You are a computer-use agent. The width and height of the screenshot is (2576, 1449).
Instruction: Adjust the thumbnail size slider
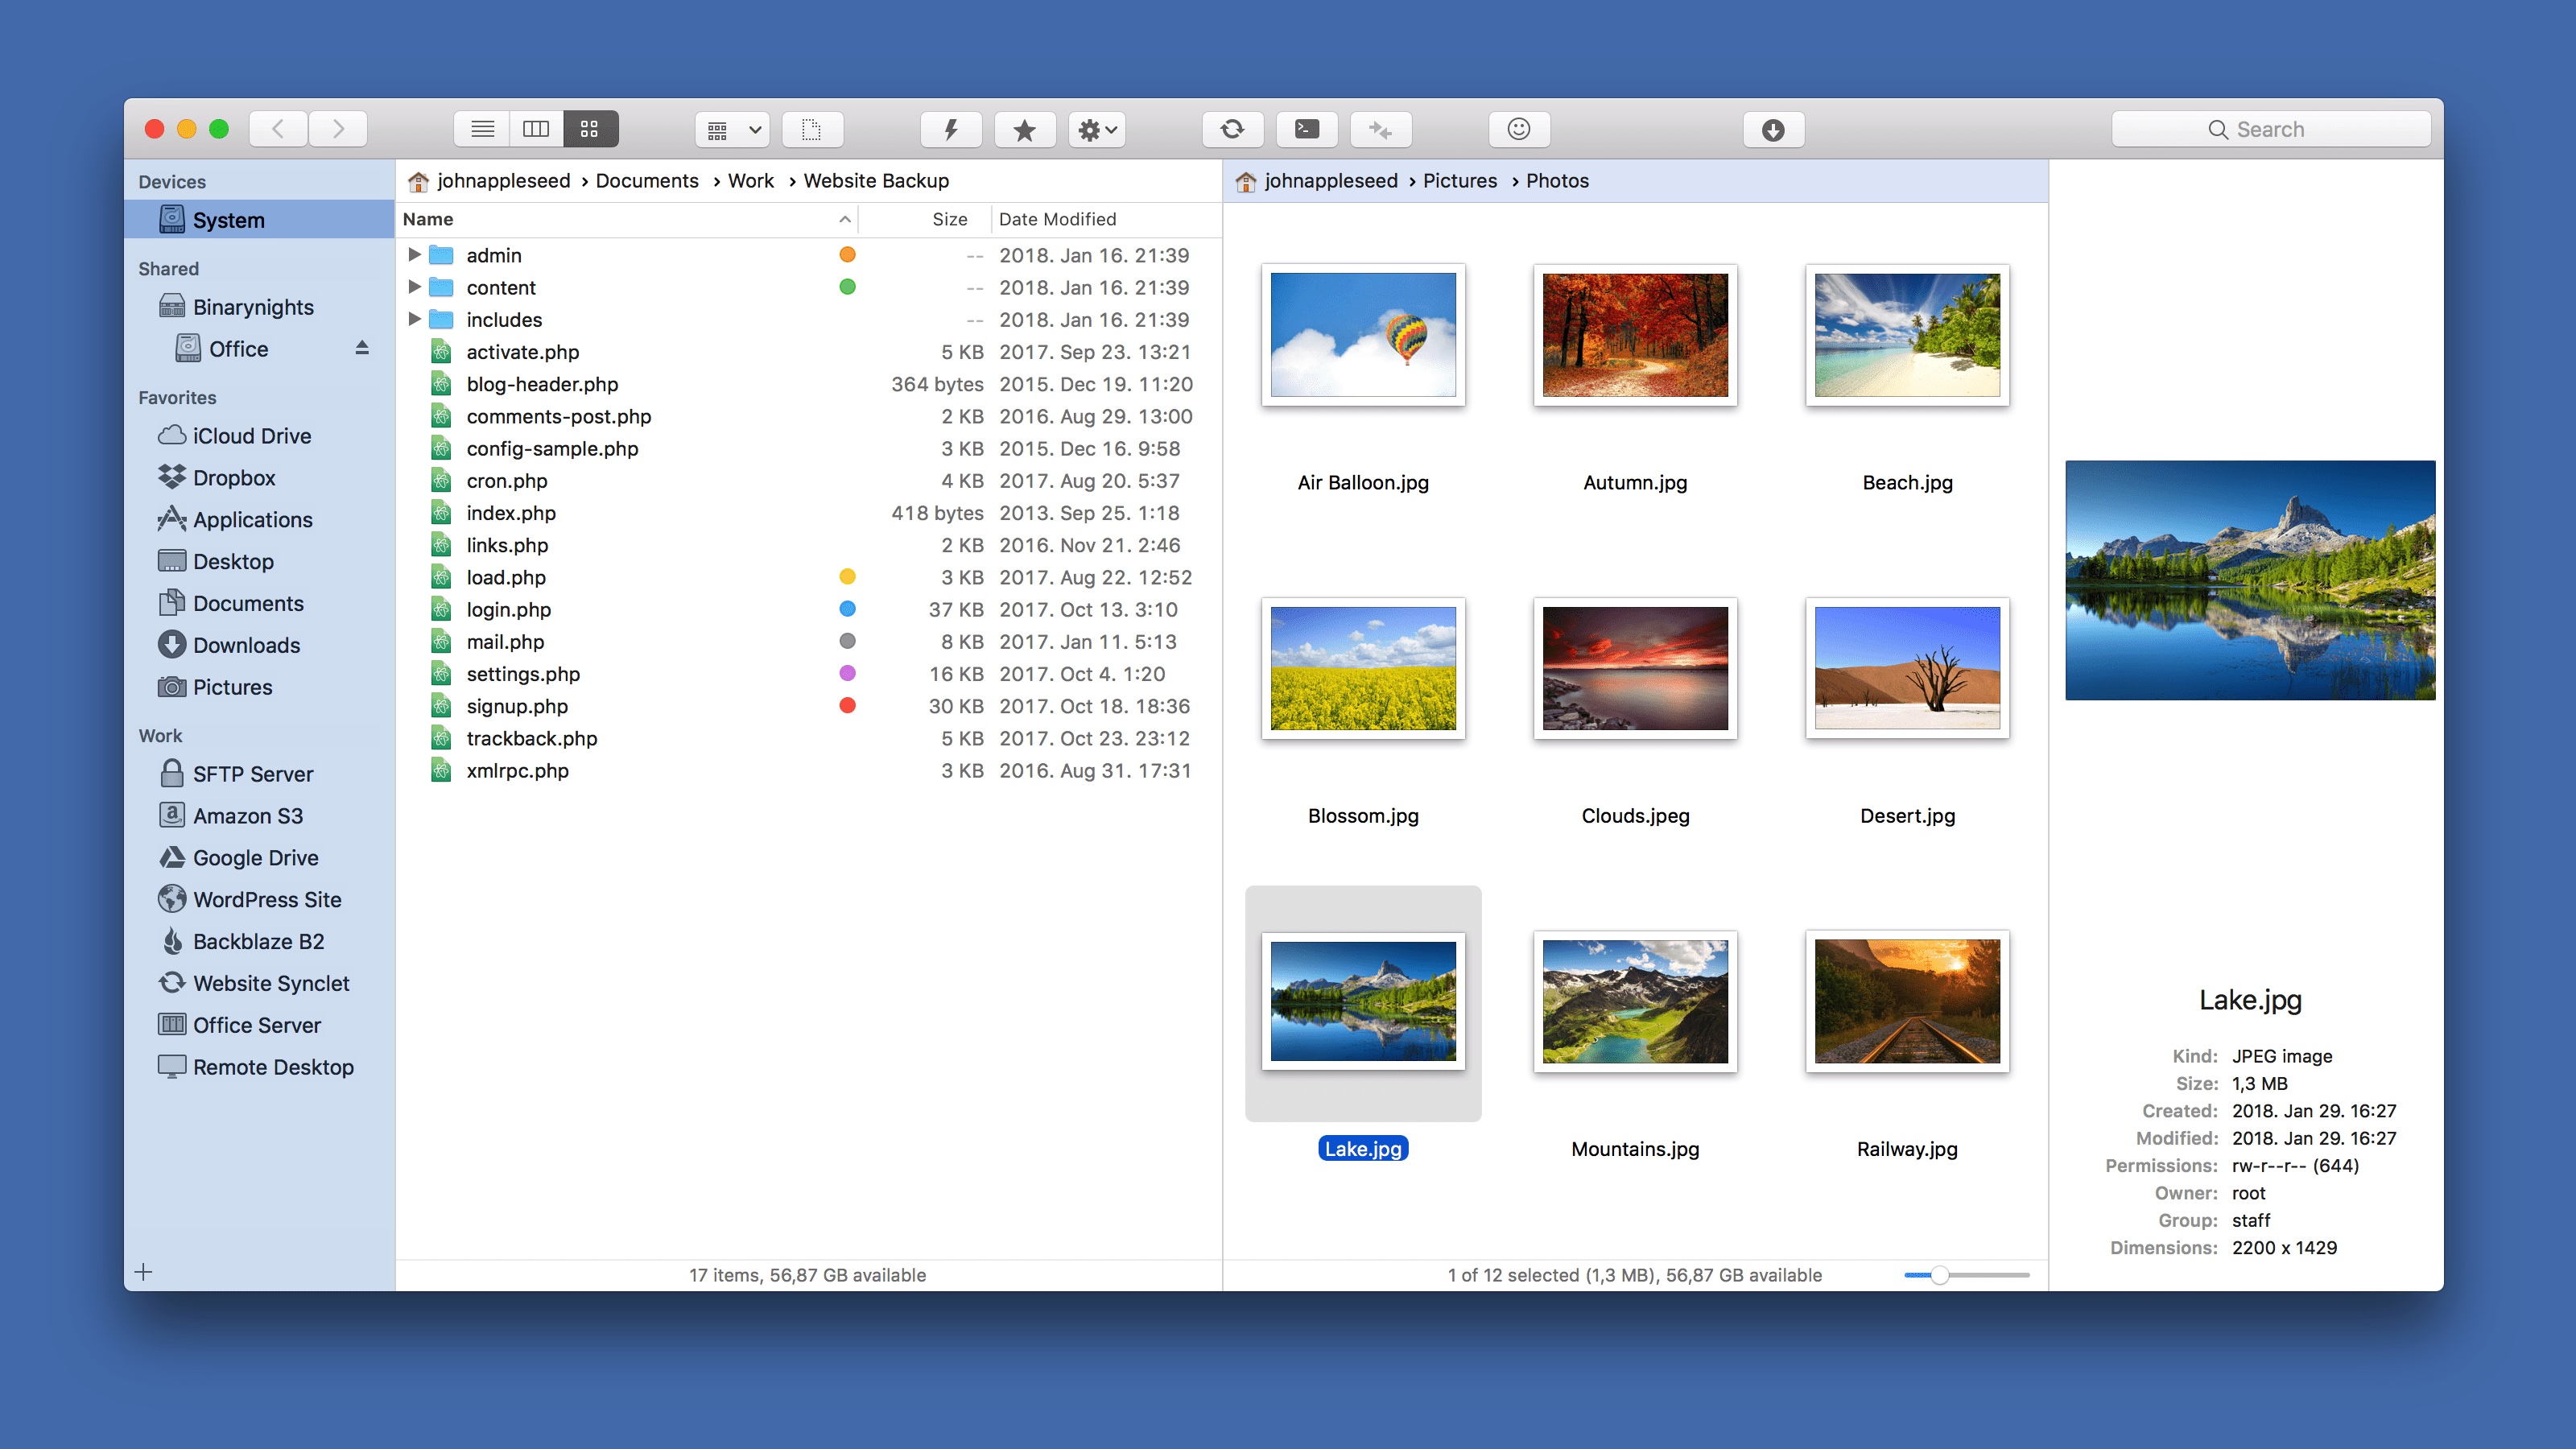click(1939, 1275)
